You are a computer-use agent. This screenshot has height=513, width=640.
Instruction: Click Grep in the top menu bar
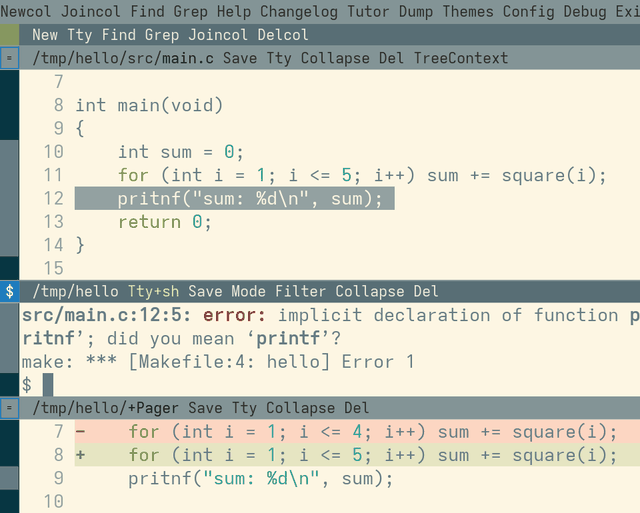[x=191, y=11]
